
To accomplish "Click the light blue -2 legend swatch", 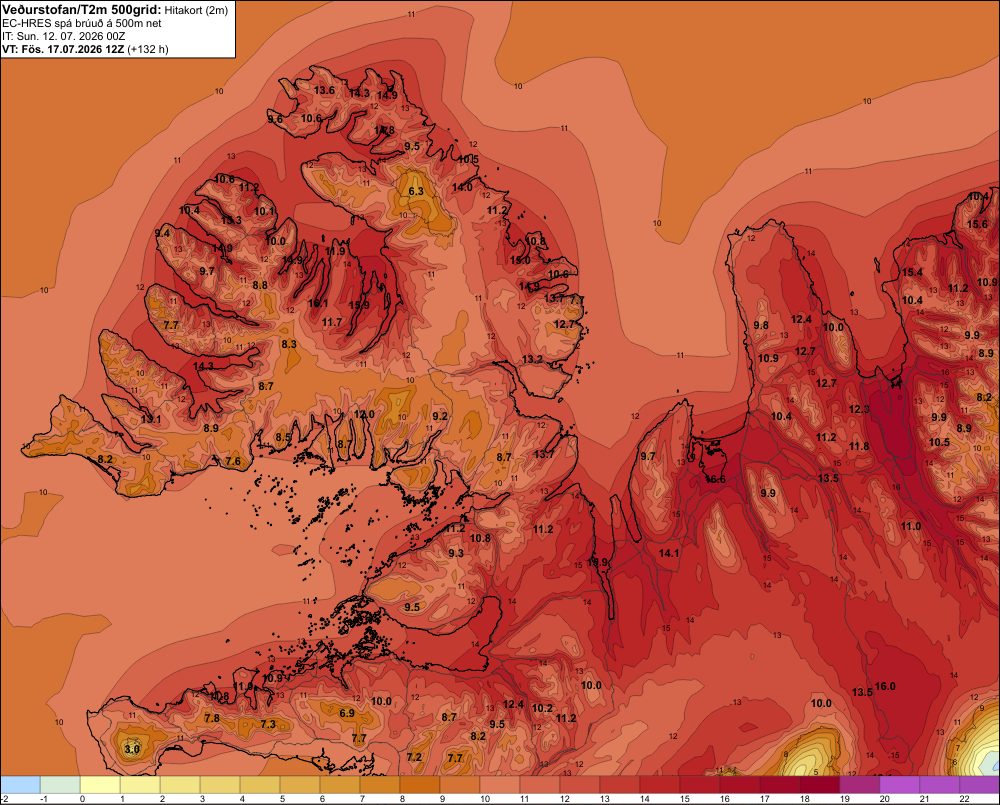I will coord(20,785).
